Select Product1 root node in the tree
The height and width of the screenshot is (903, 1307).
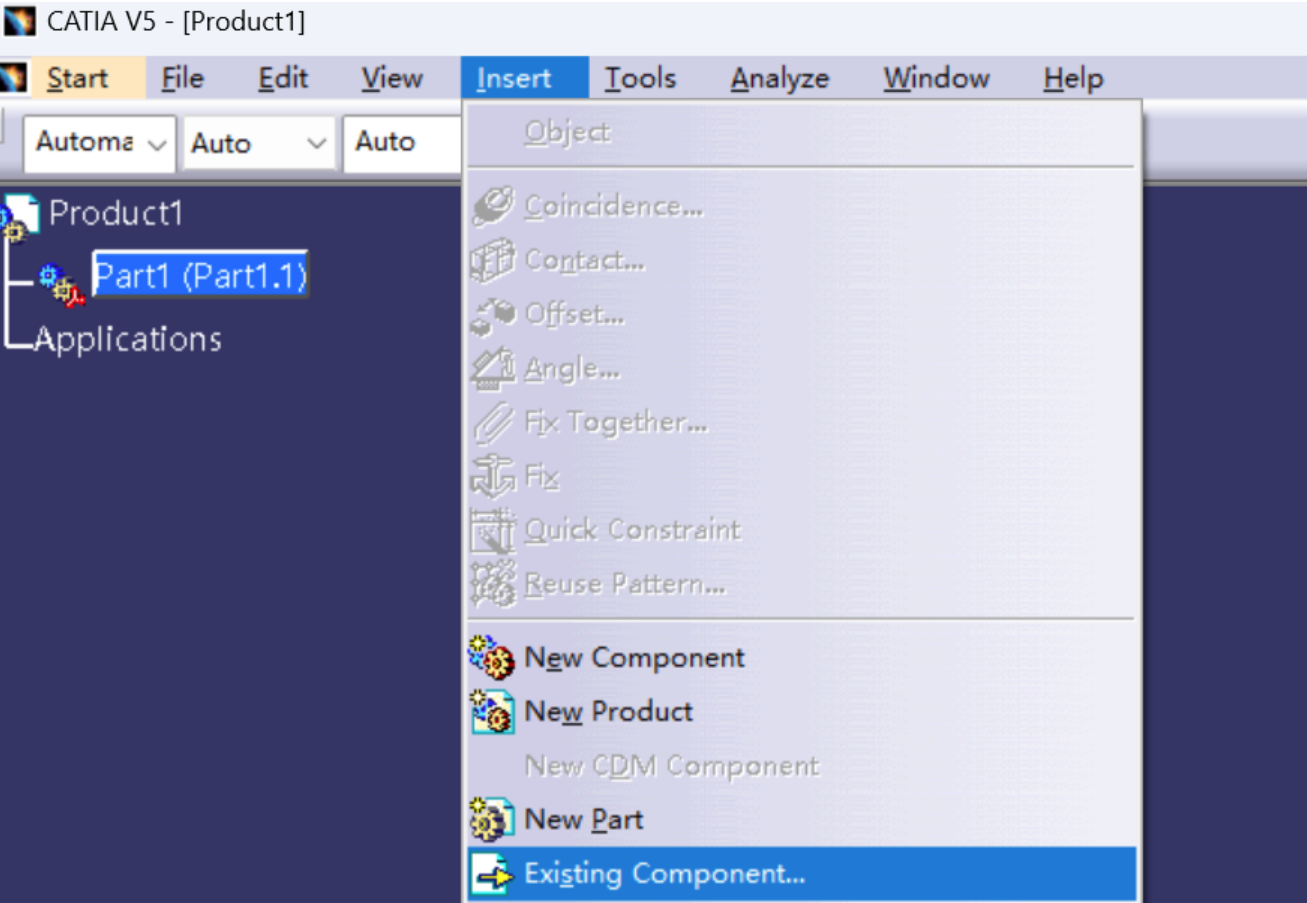pyautogui.click(x=116, y=213)
